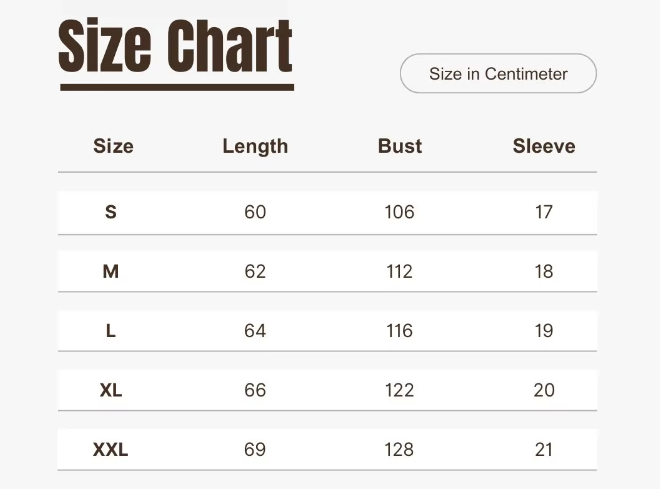
Task: Choose the XXL size row label
Action: (x=111, y=450)
